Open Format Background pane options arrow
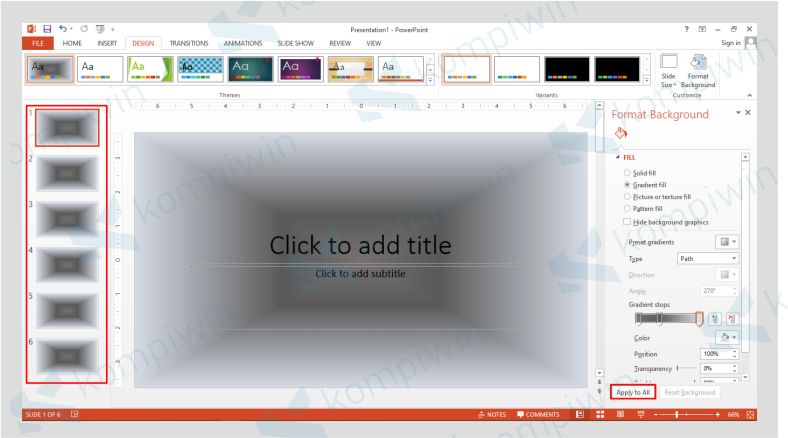This screenshot has width=788, height=438. pyautogui.click(x=738, y=113)
